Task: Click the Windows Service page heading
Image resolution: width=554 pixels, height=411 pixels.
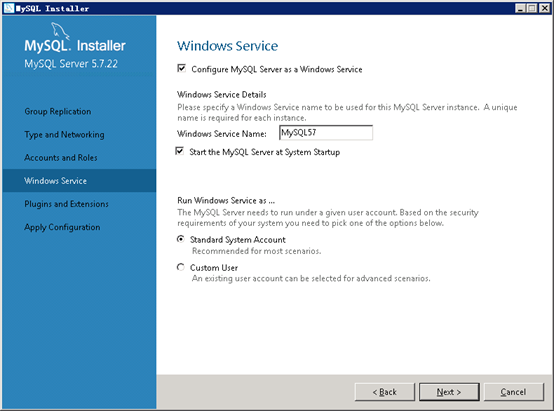Action: tap(228, 46)
